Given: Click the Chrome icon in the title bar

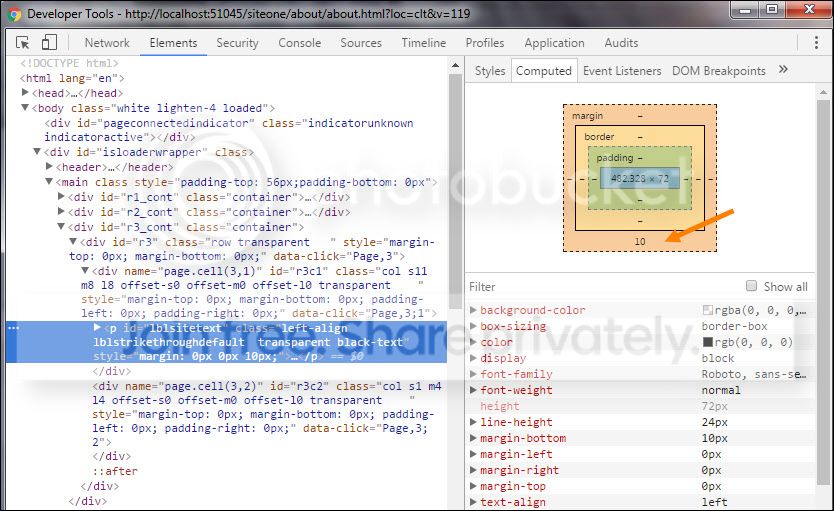Looking at the screenshot, I should click(14, 13).
